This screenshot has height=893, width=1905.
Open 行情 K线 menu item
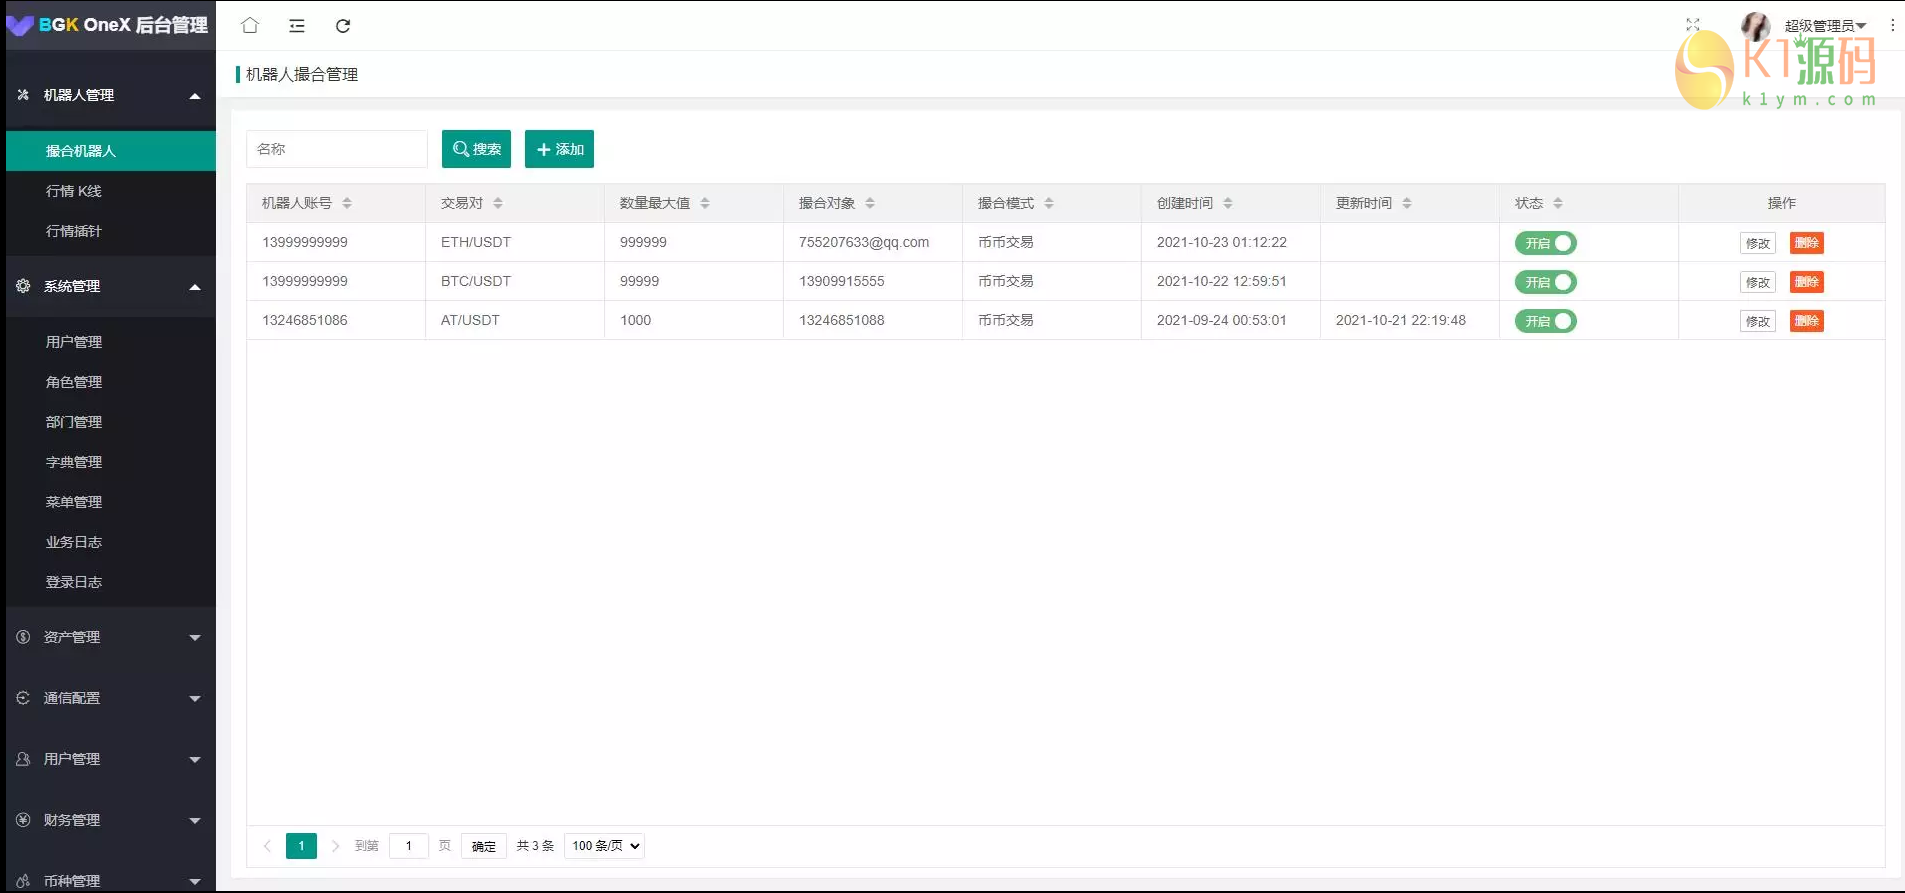tap(111, 191)
